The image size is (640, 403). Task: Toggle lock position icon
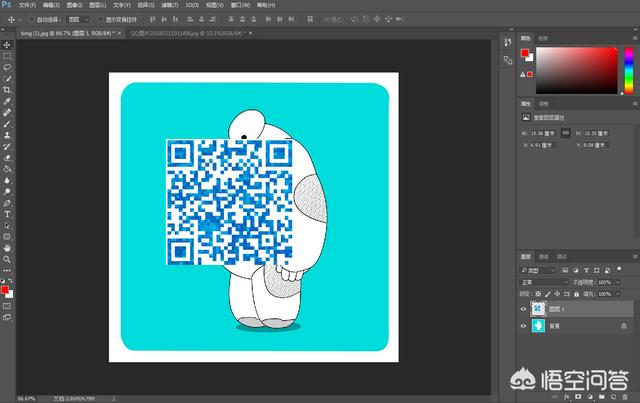click(557, 294)
